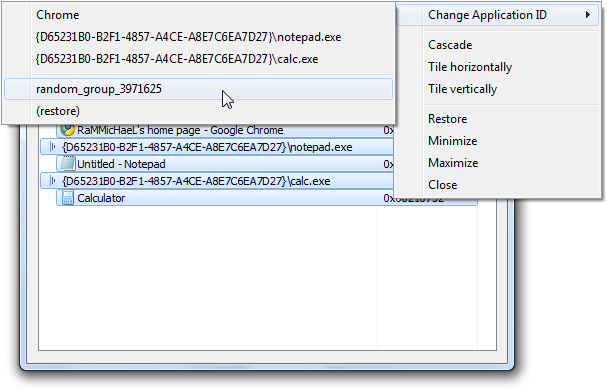Pick Chrome application ID from submenu

tap(198, 15)
